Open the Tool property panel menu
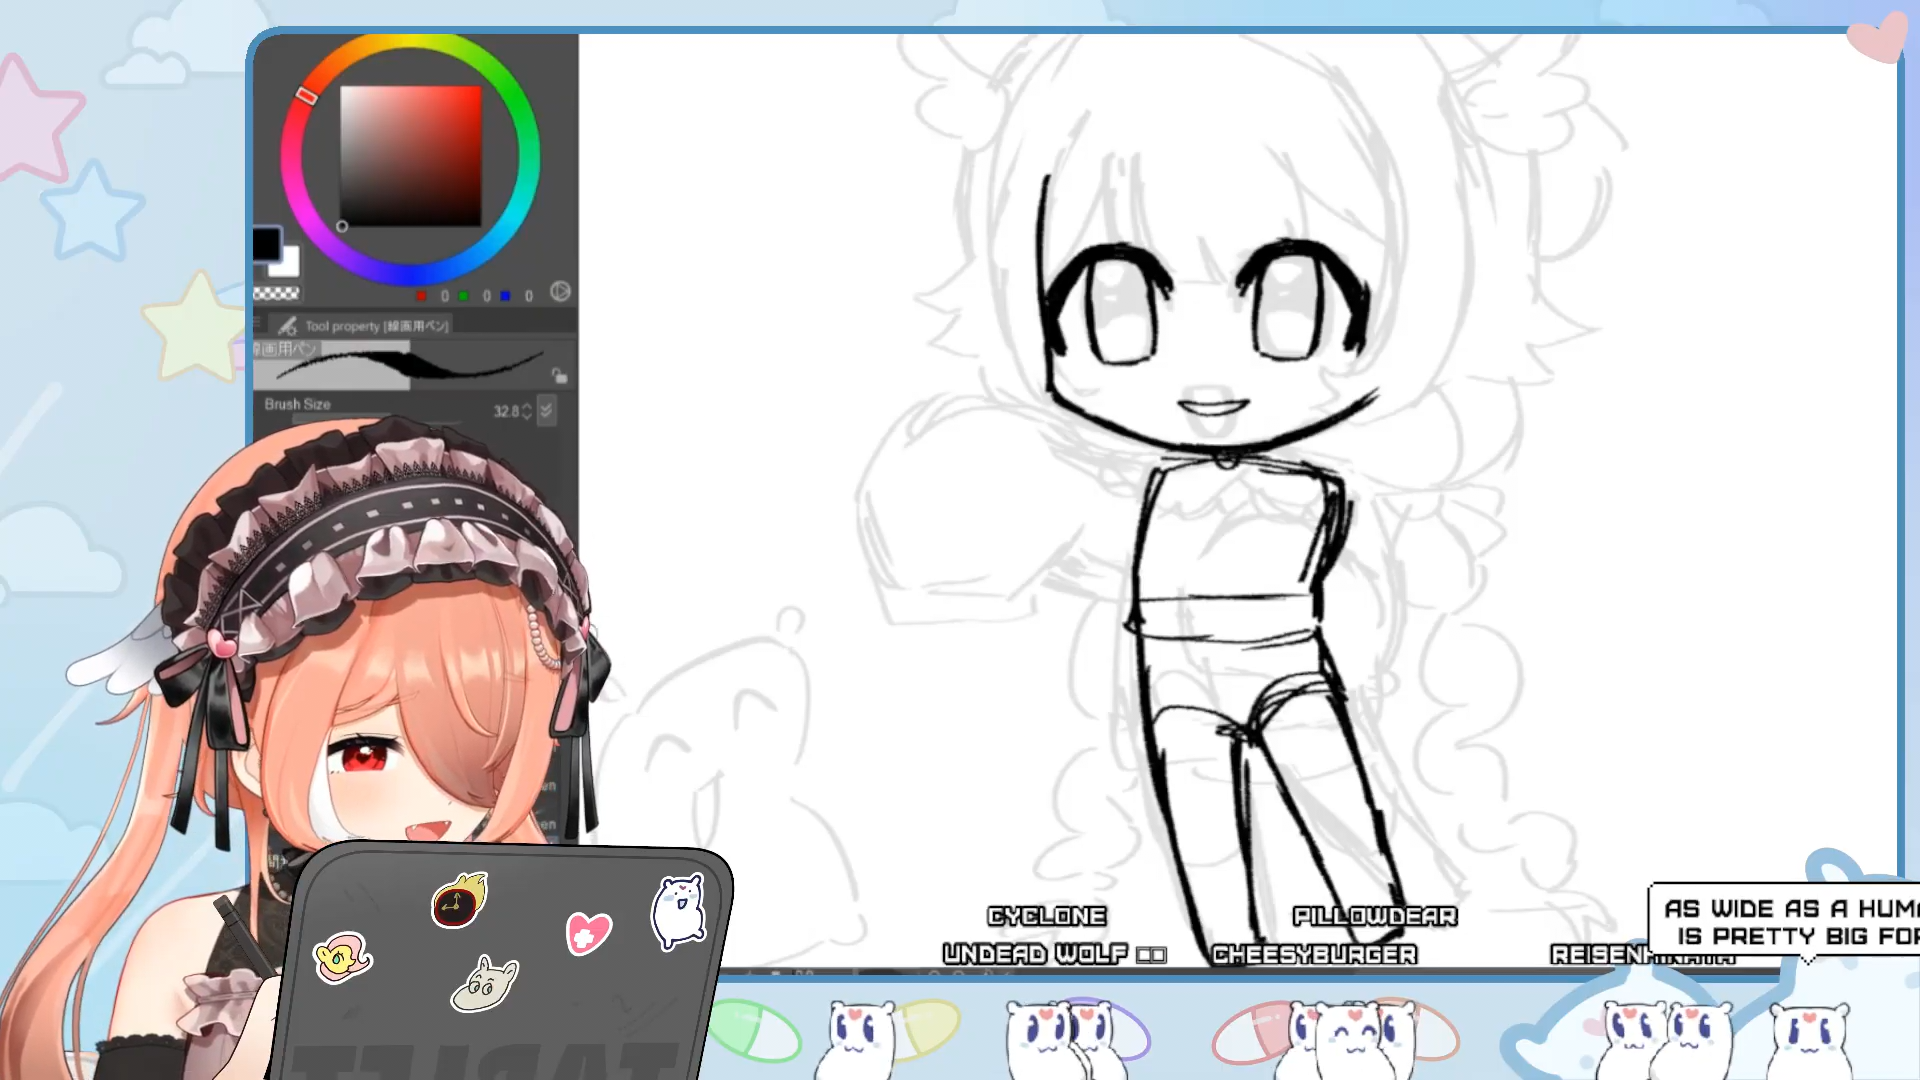The height and width of the screenshot is (1080, 1920). click(258, 324)
